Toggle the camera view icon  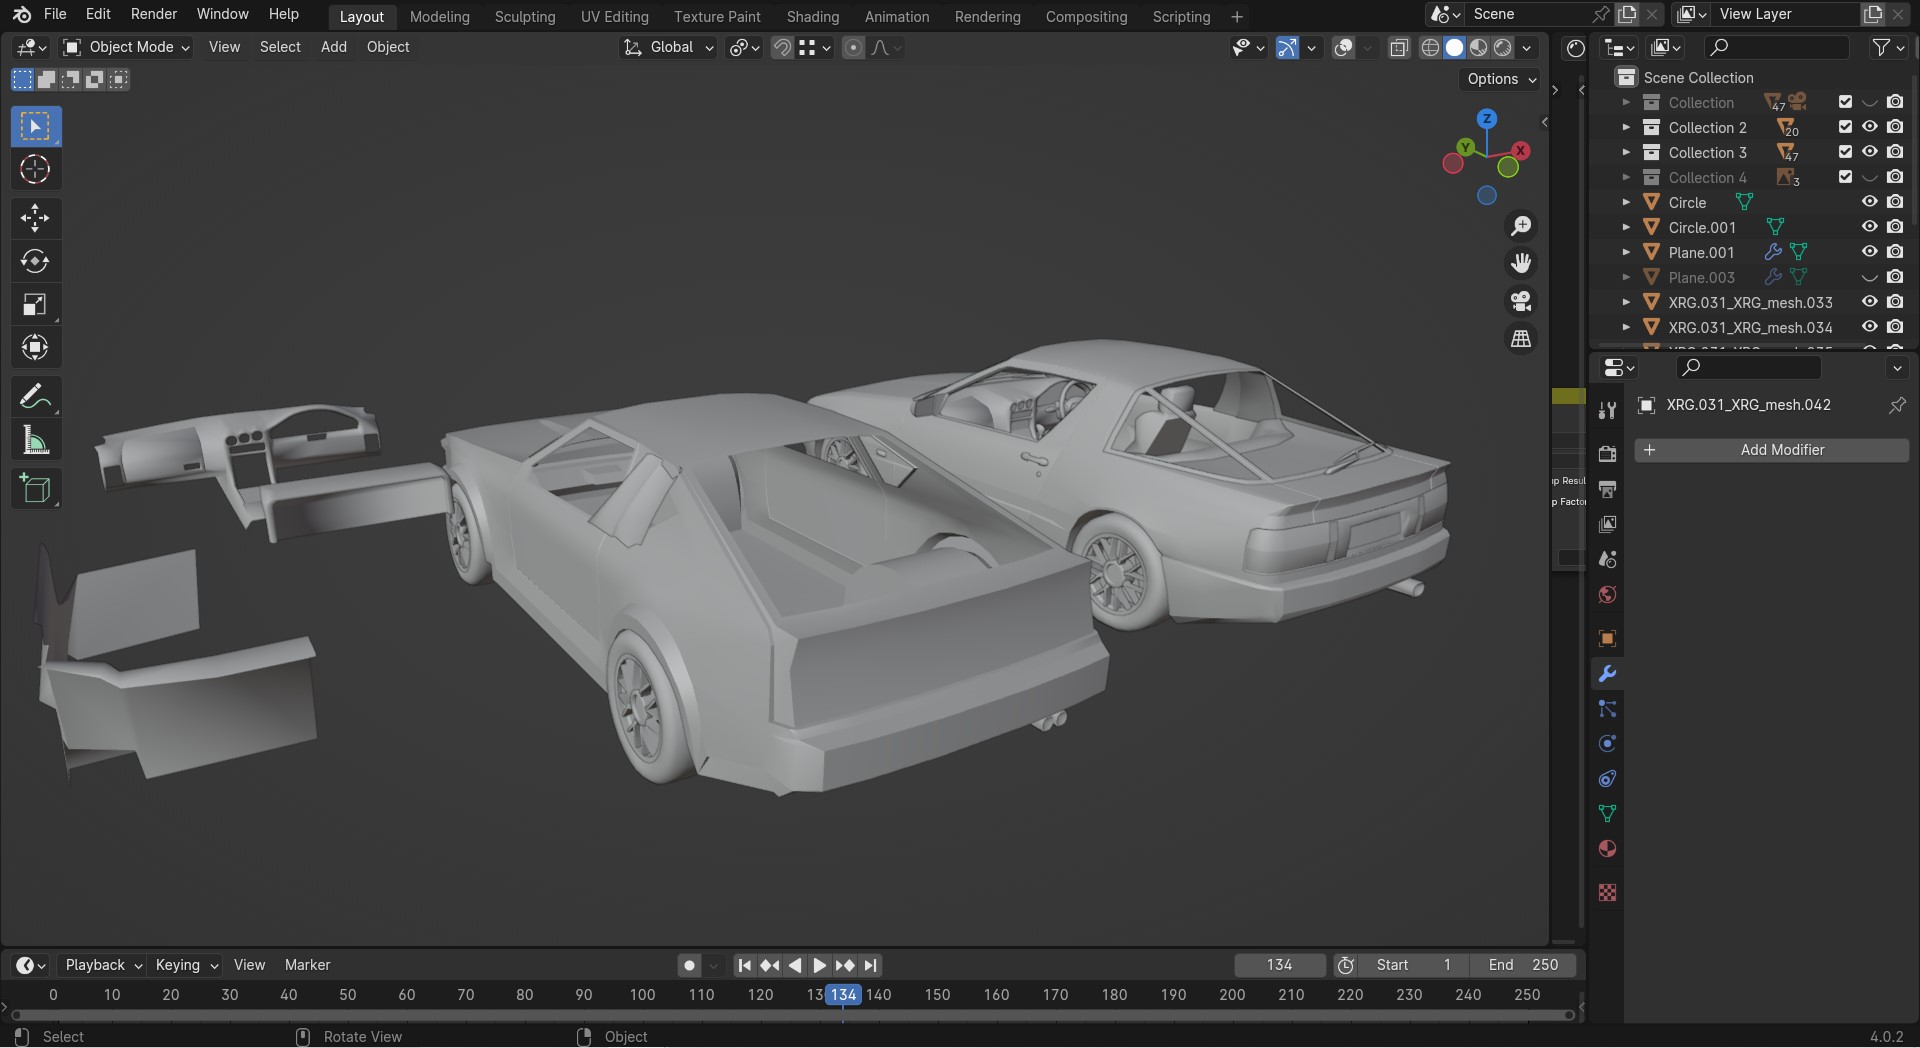1521,301
